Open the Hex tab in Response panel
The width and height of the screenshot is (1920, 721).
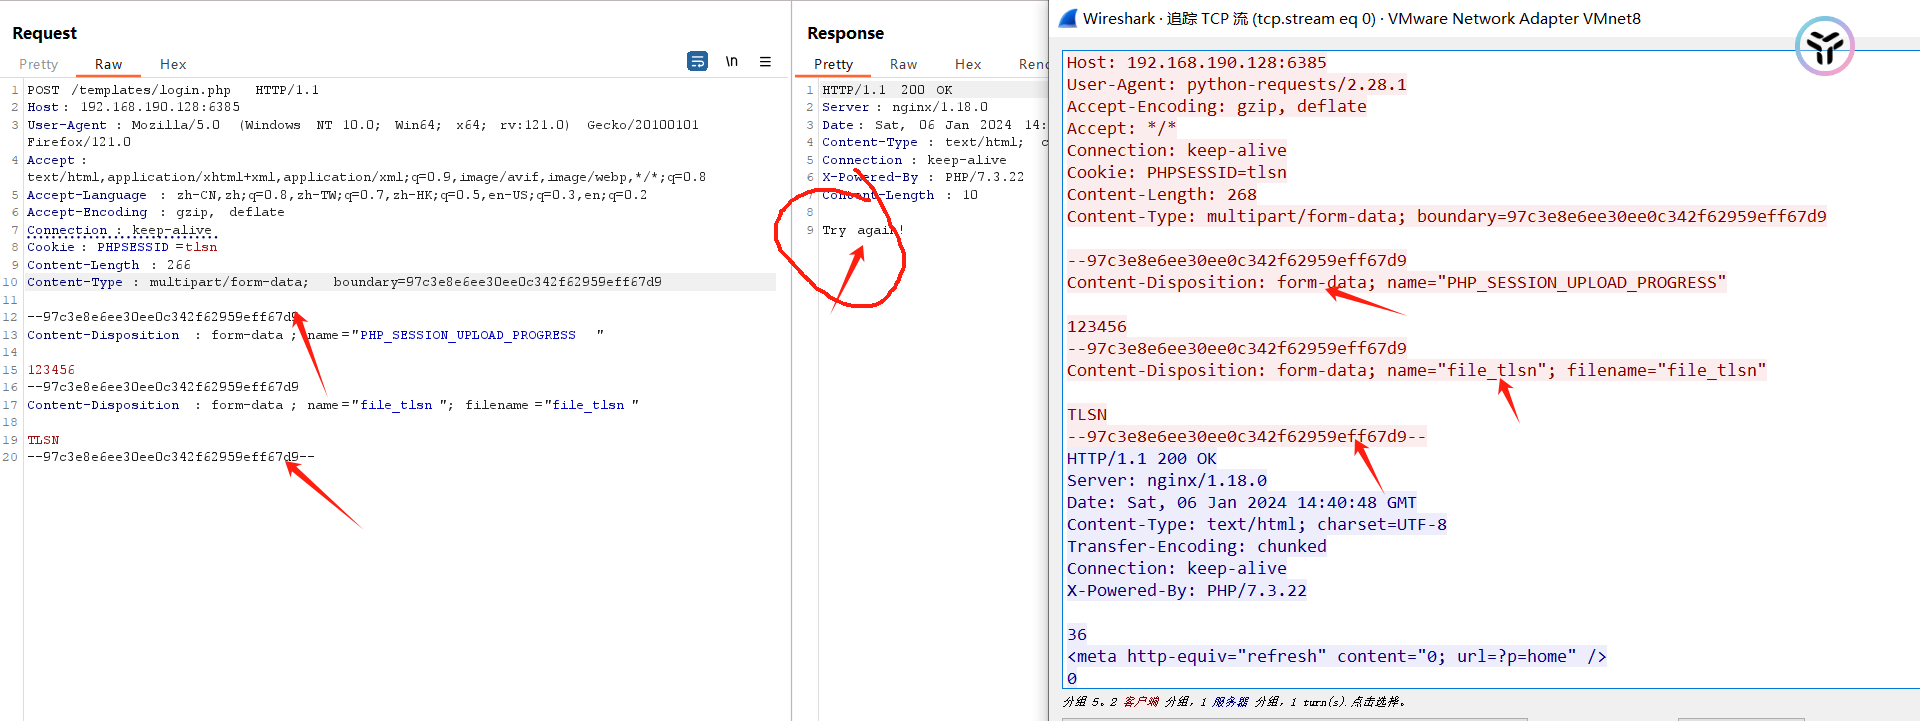pyautogui.click(x=968, y=64)
